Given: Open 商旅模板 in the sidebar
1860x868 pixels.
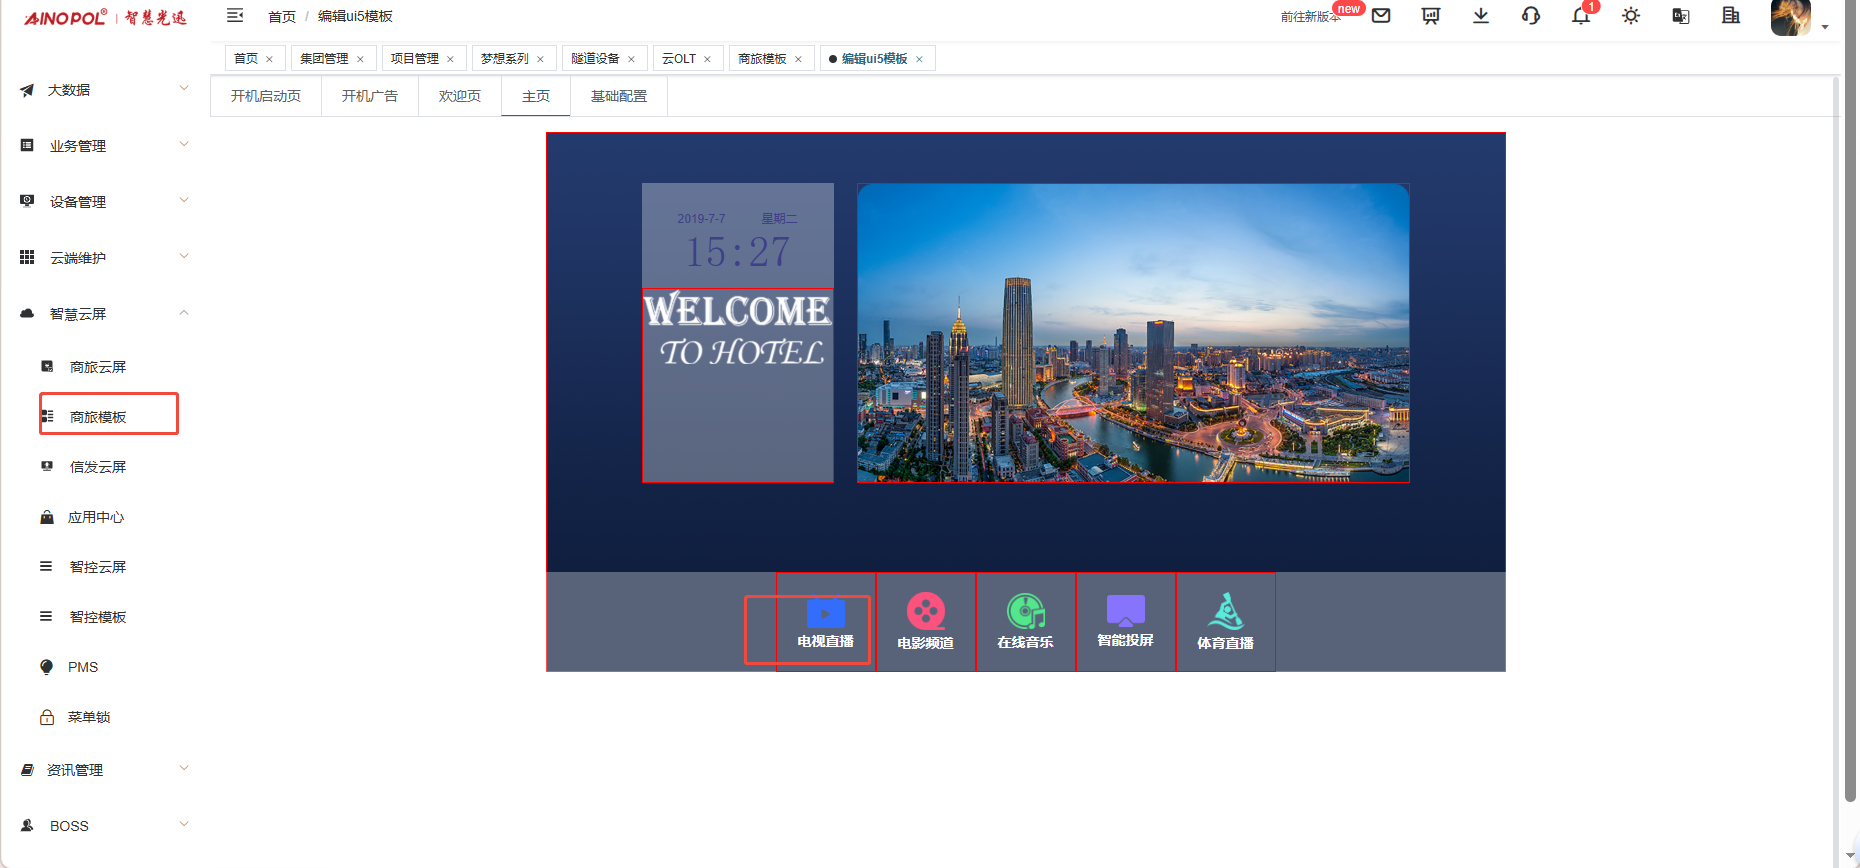Looking at the screenshot, I should point(98,417).
